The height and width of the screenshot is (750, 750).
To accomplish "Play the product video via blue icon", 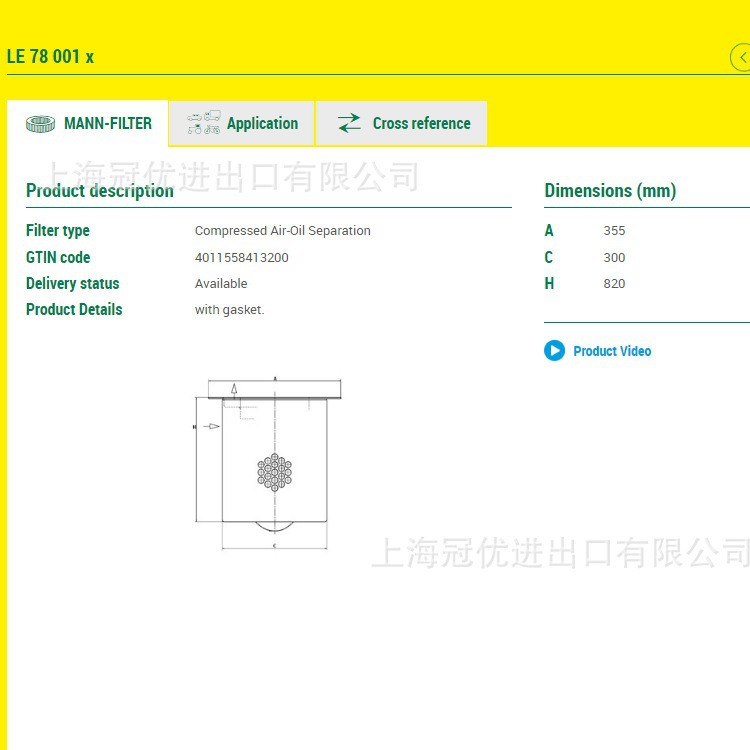I will pyautogui.click(x=554, y=351).
